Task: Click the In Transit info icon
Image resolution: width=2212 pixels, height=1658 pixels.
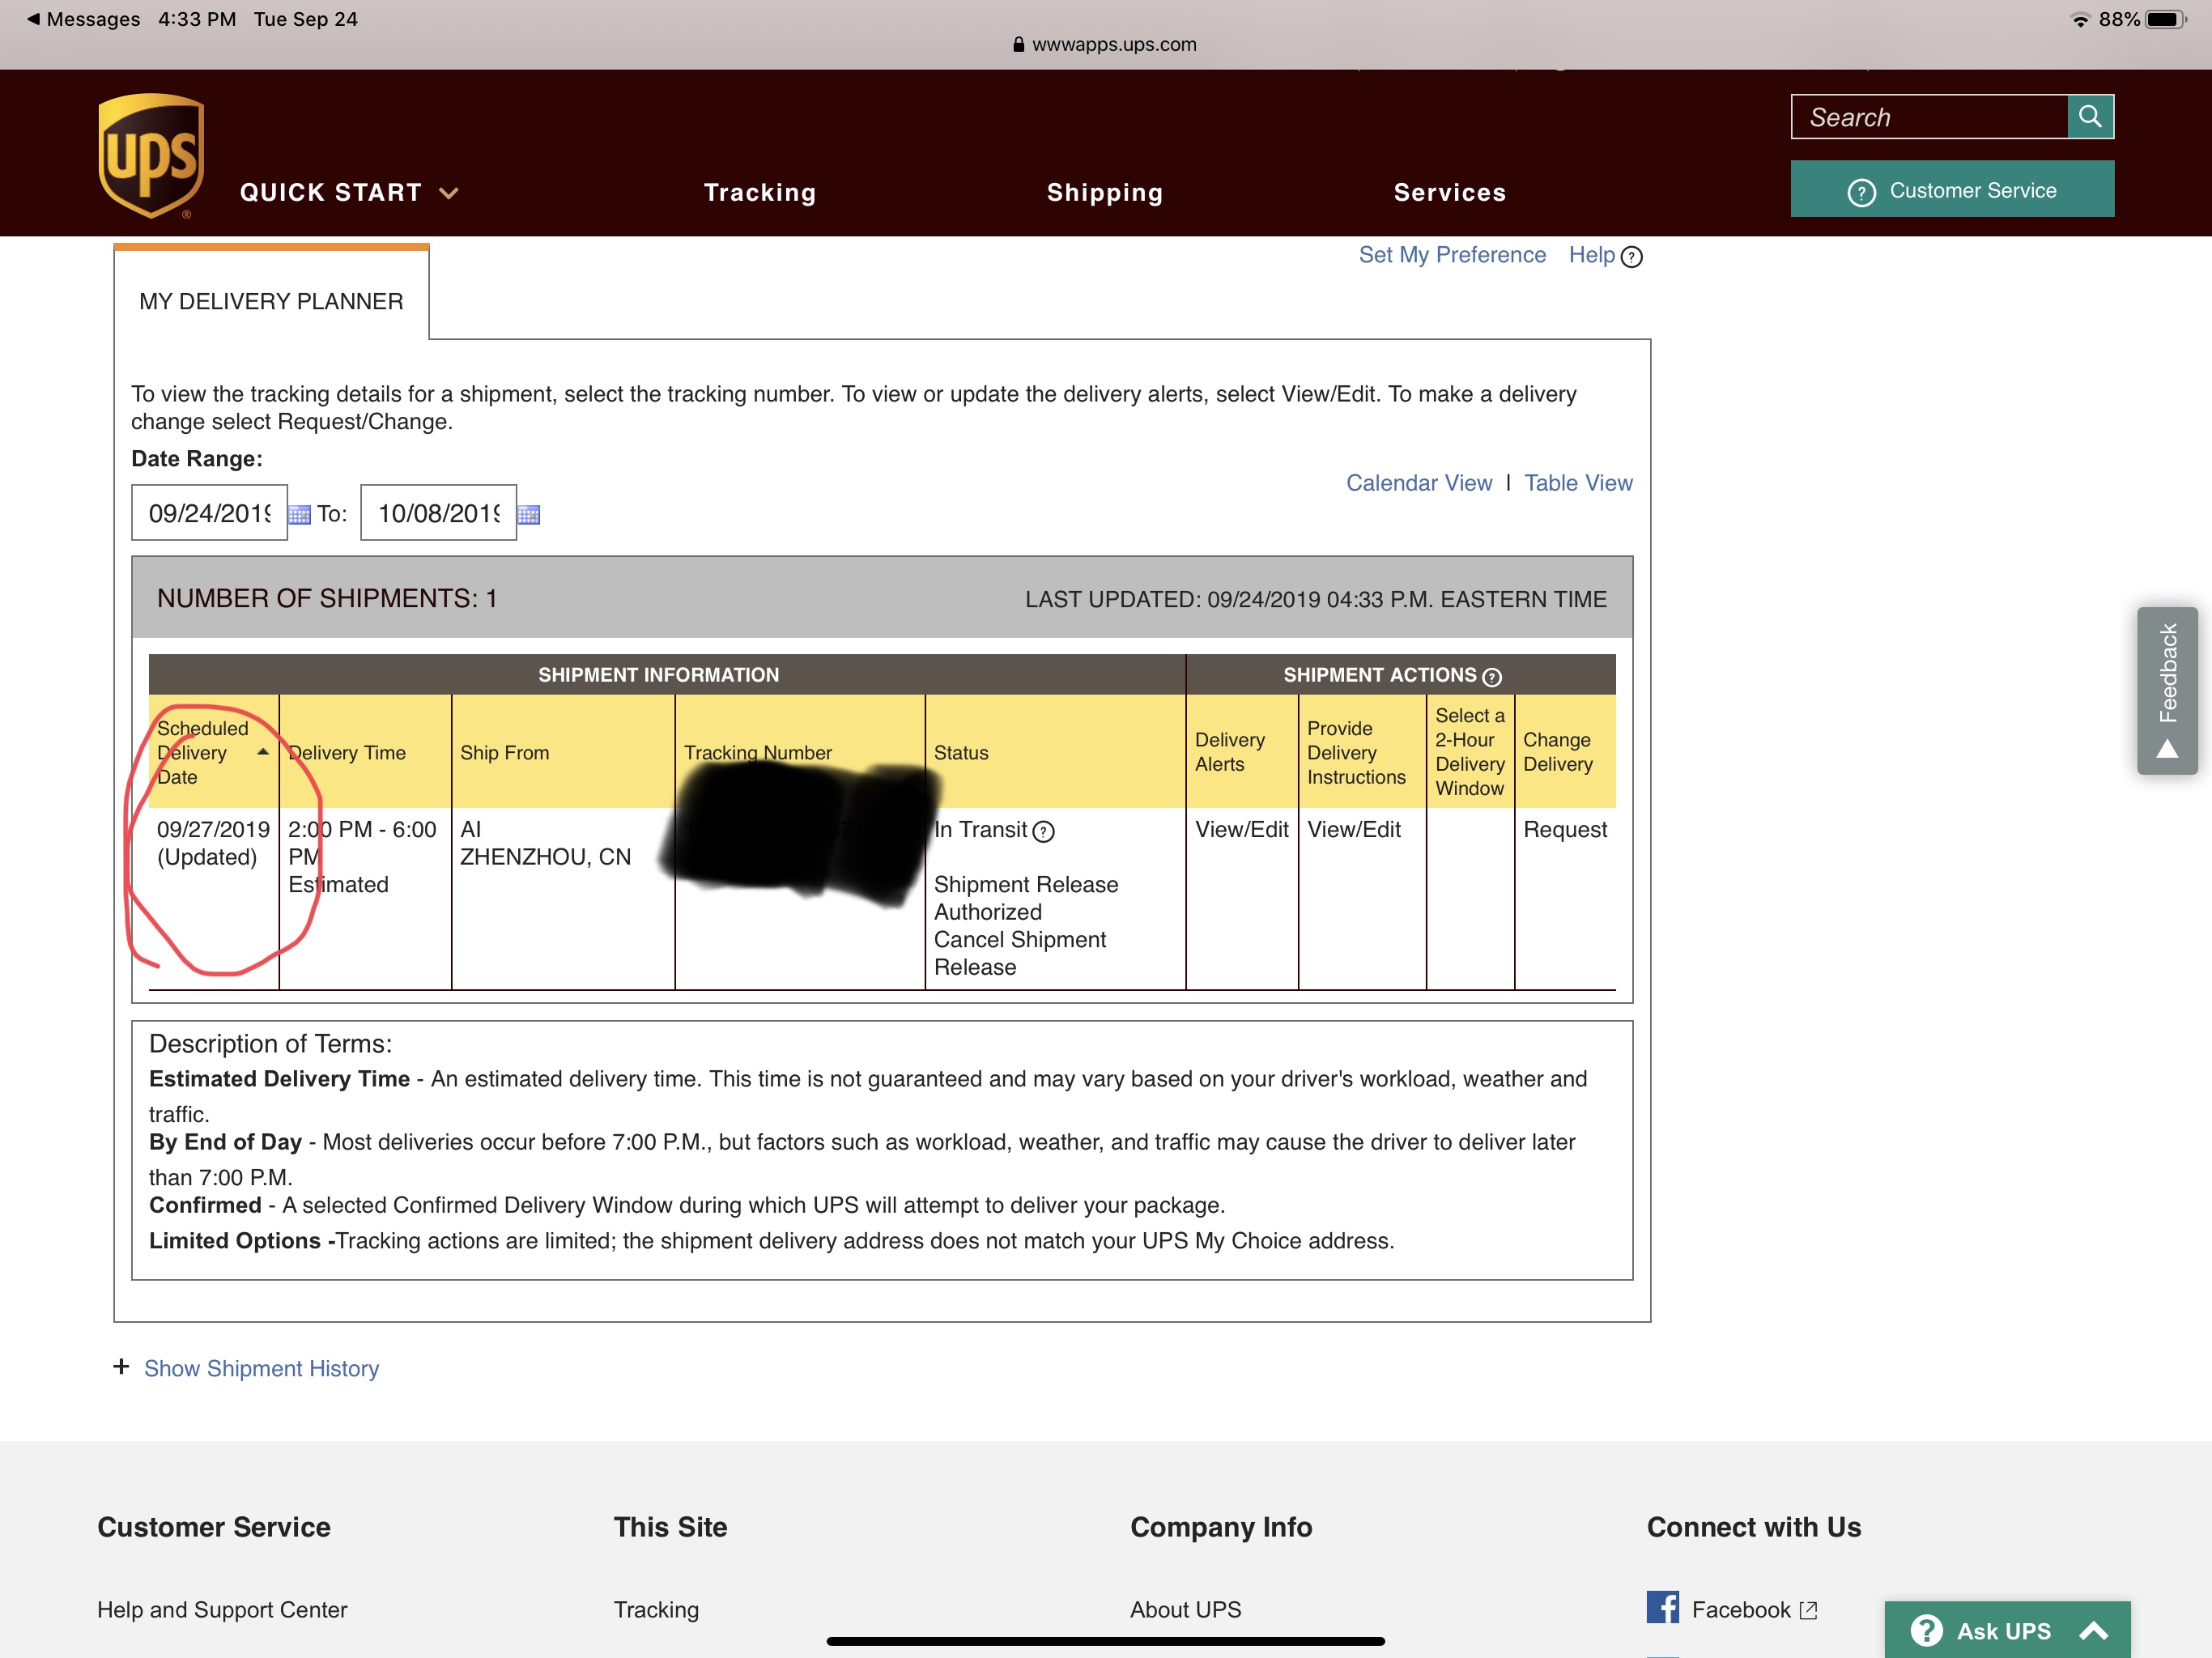Action: click(1043, 832)
